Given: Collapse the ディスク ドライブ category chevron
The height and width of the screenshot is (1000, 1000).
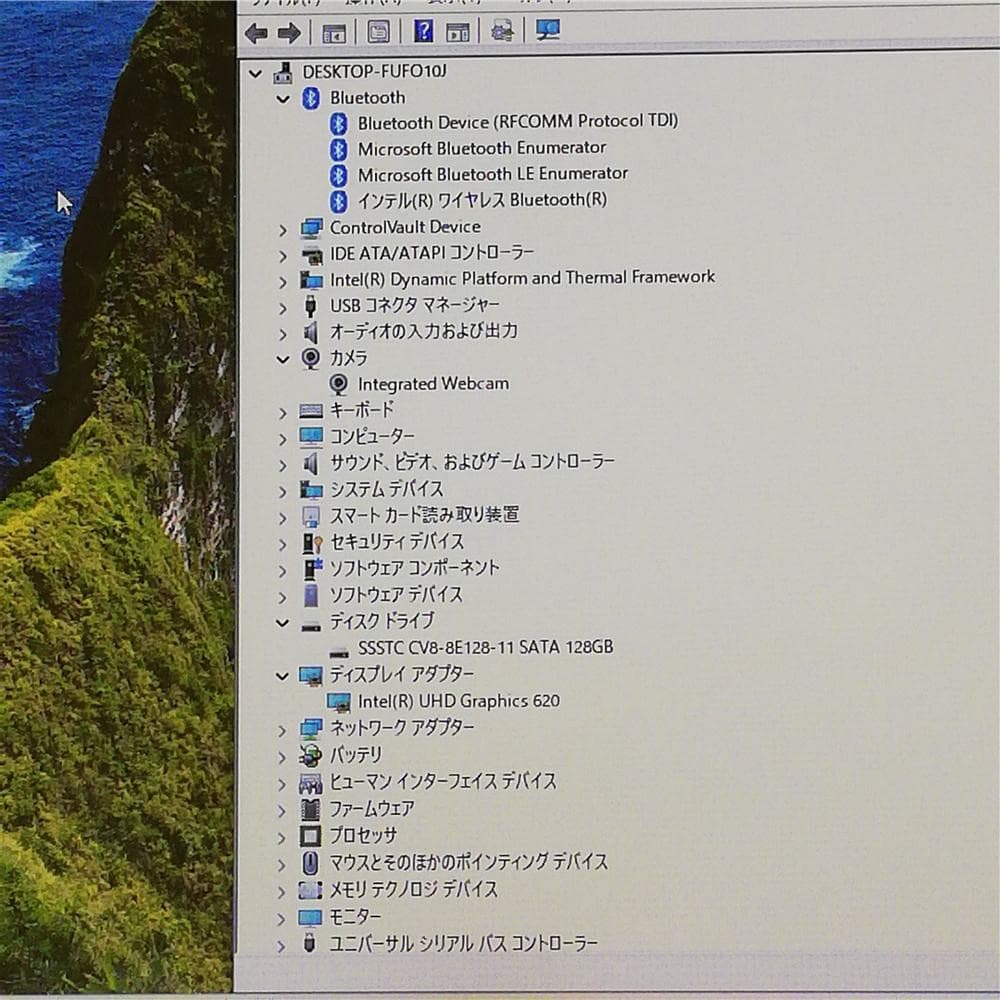Looking at the screenshot, I should tap(283, 623).
